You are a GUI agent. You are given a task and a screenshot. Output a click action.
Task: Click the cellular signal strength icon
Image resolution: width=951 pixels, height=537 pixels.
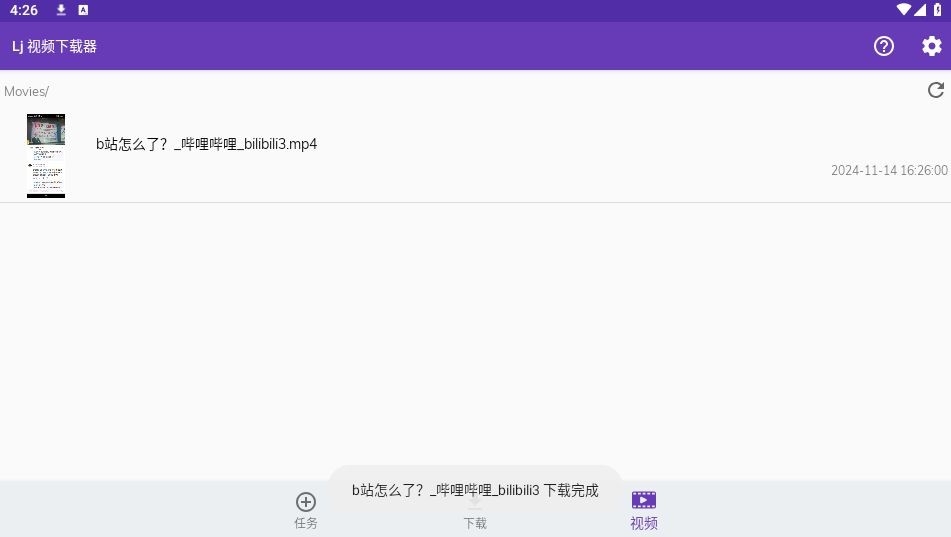(920, 10)
